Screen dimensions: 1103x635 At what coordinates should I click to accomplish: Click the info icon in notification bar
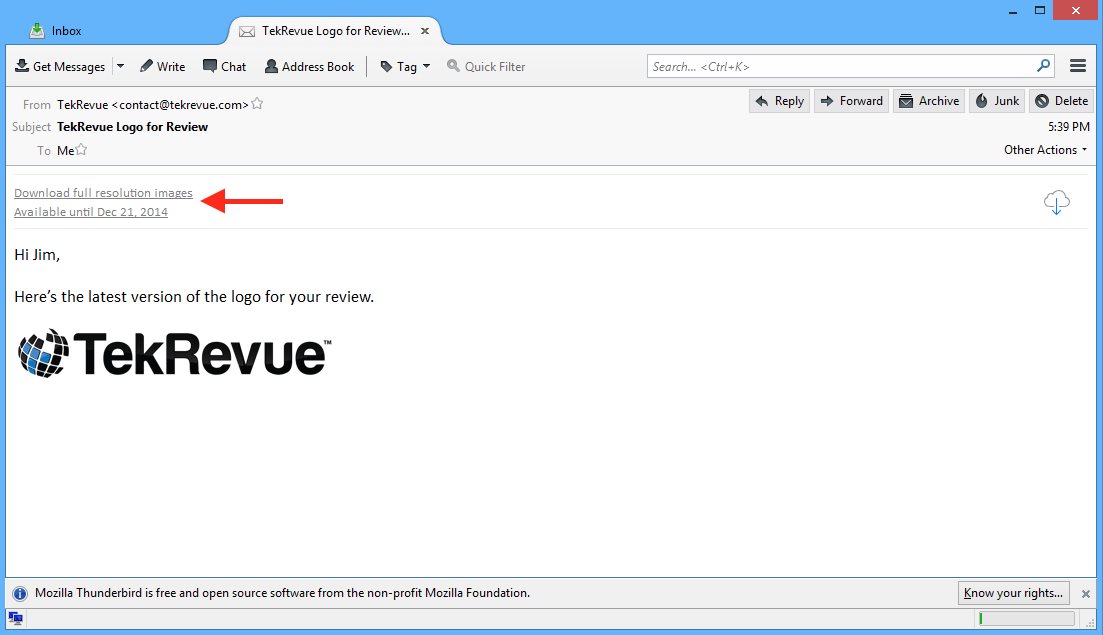20,594
